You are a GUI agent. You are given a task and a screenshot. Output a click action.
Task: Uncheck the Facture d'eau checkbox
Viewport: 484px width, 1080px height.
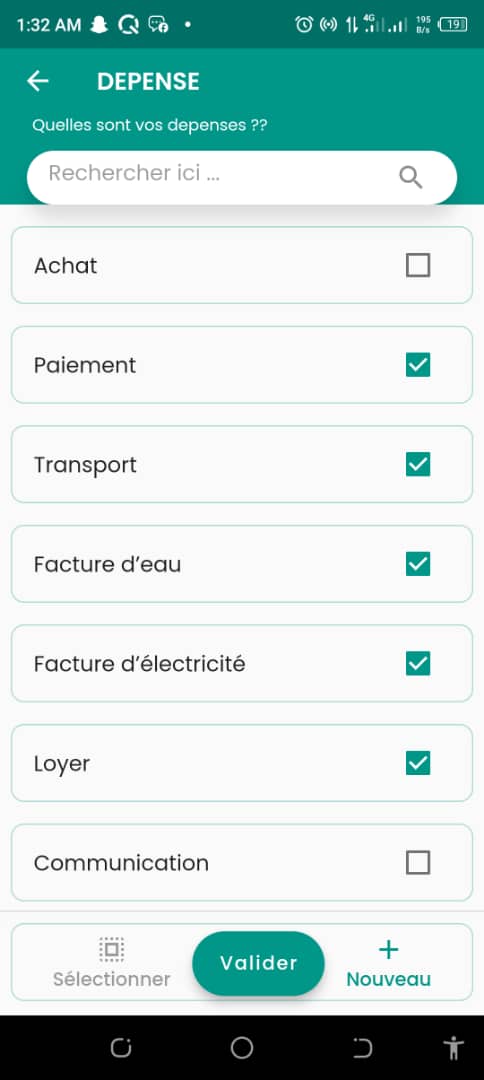(x=418, y=564)
